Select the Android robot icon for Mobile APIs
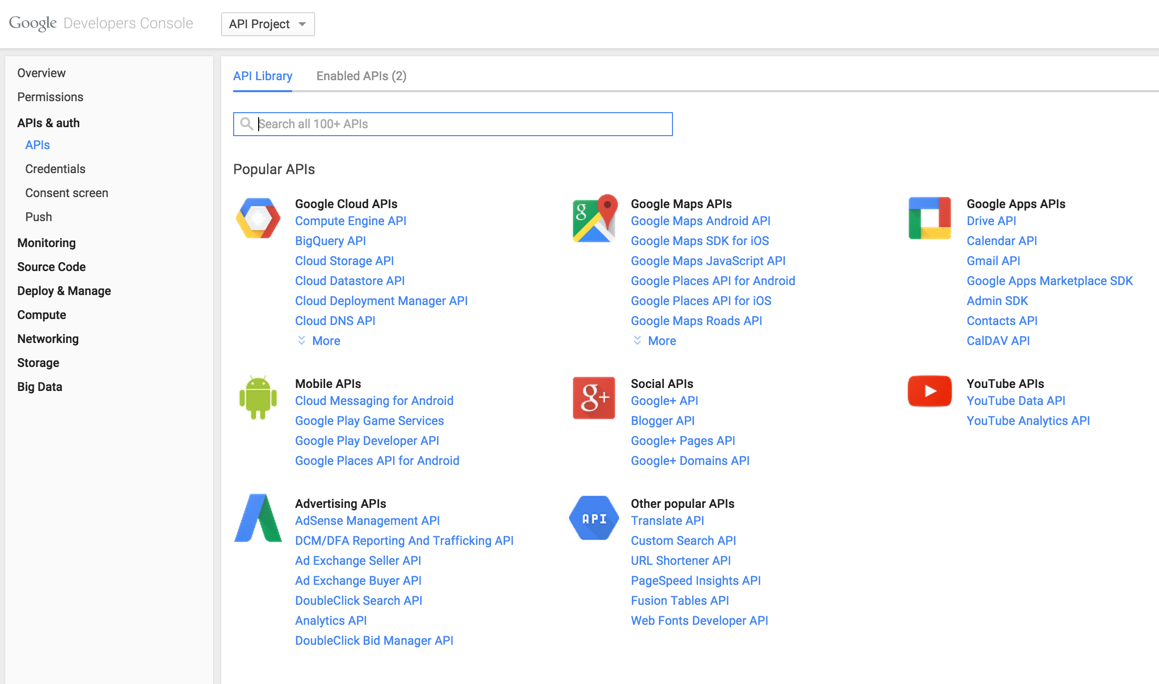1159x684 pixels. (258, 396)
